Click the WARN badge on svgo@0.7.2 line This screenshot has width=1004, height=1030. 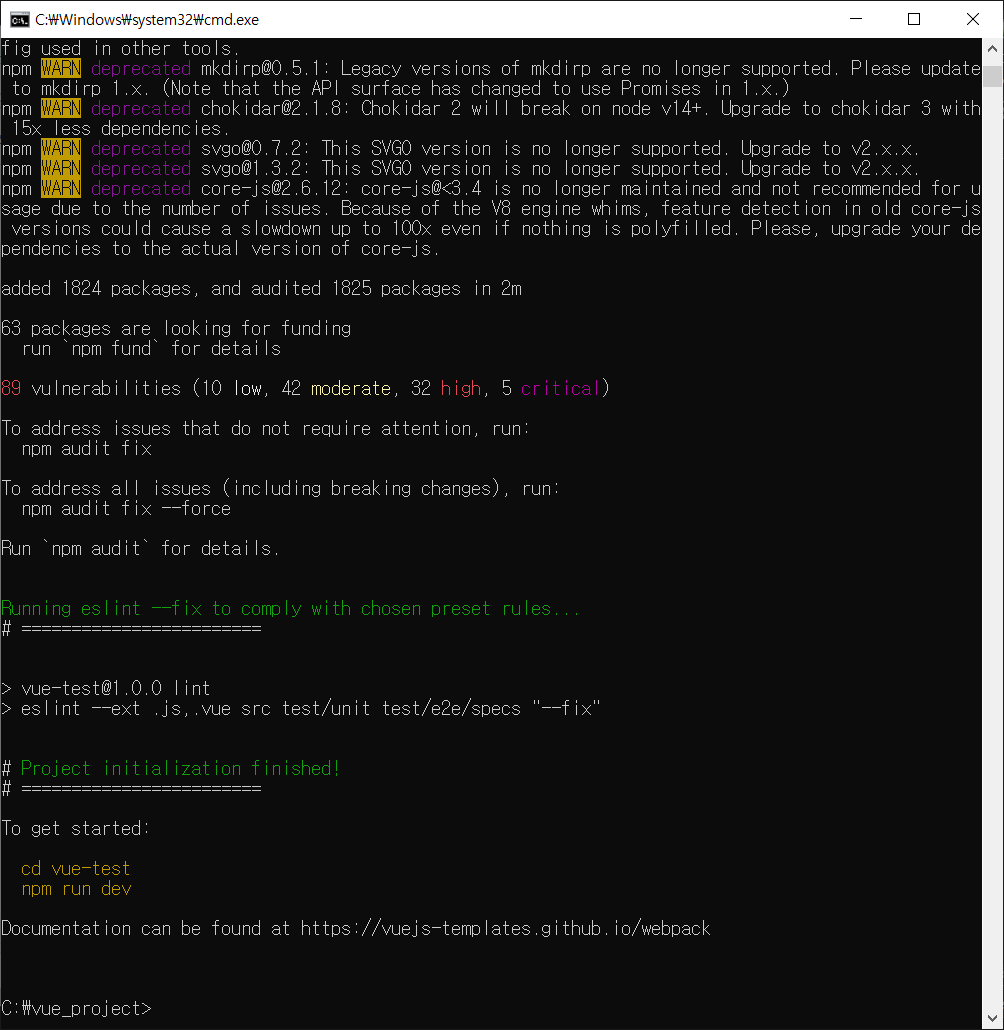click(61, 148)
